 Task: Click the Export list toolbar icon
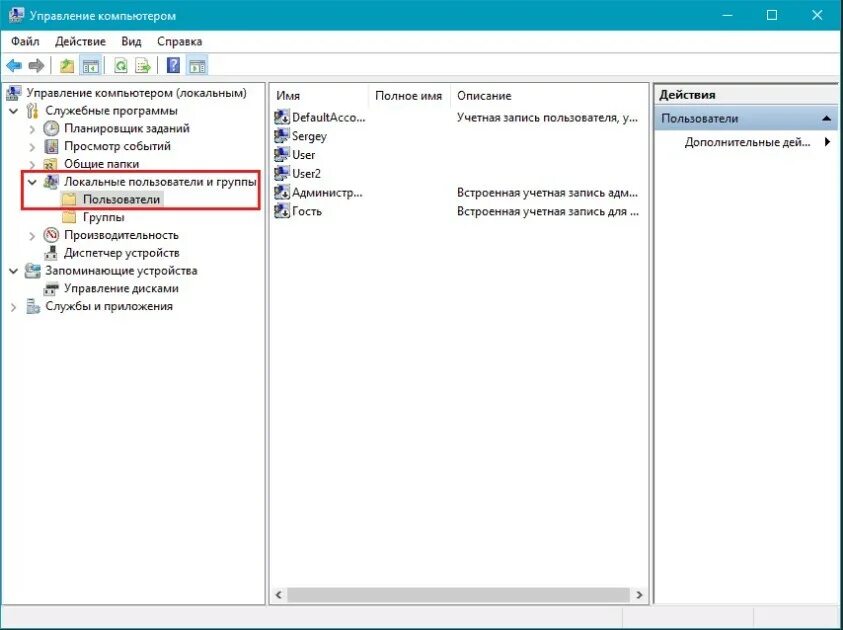[143, 66]
